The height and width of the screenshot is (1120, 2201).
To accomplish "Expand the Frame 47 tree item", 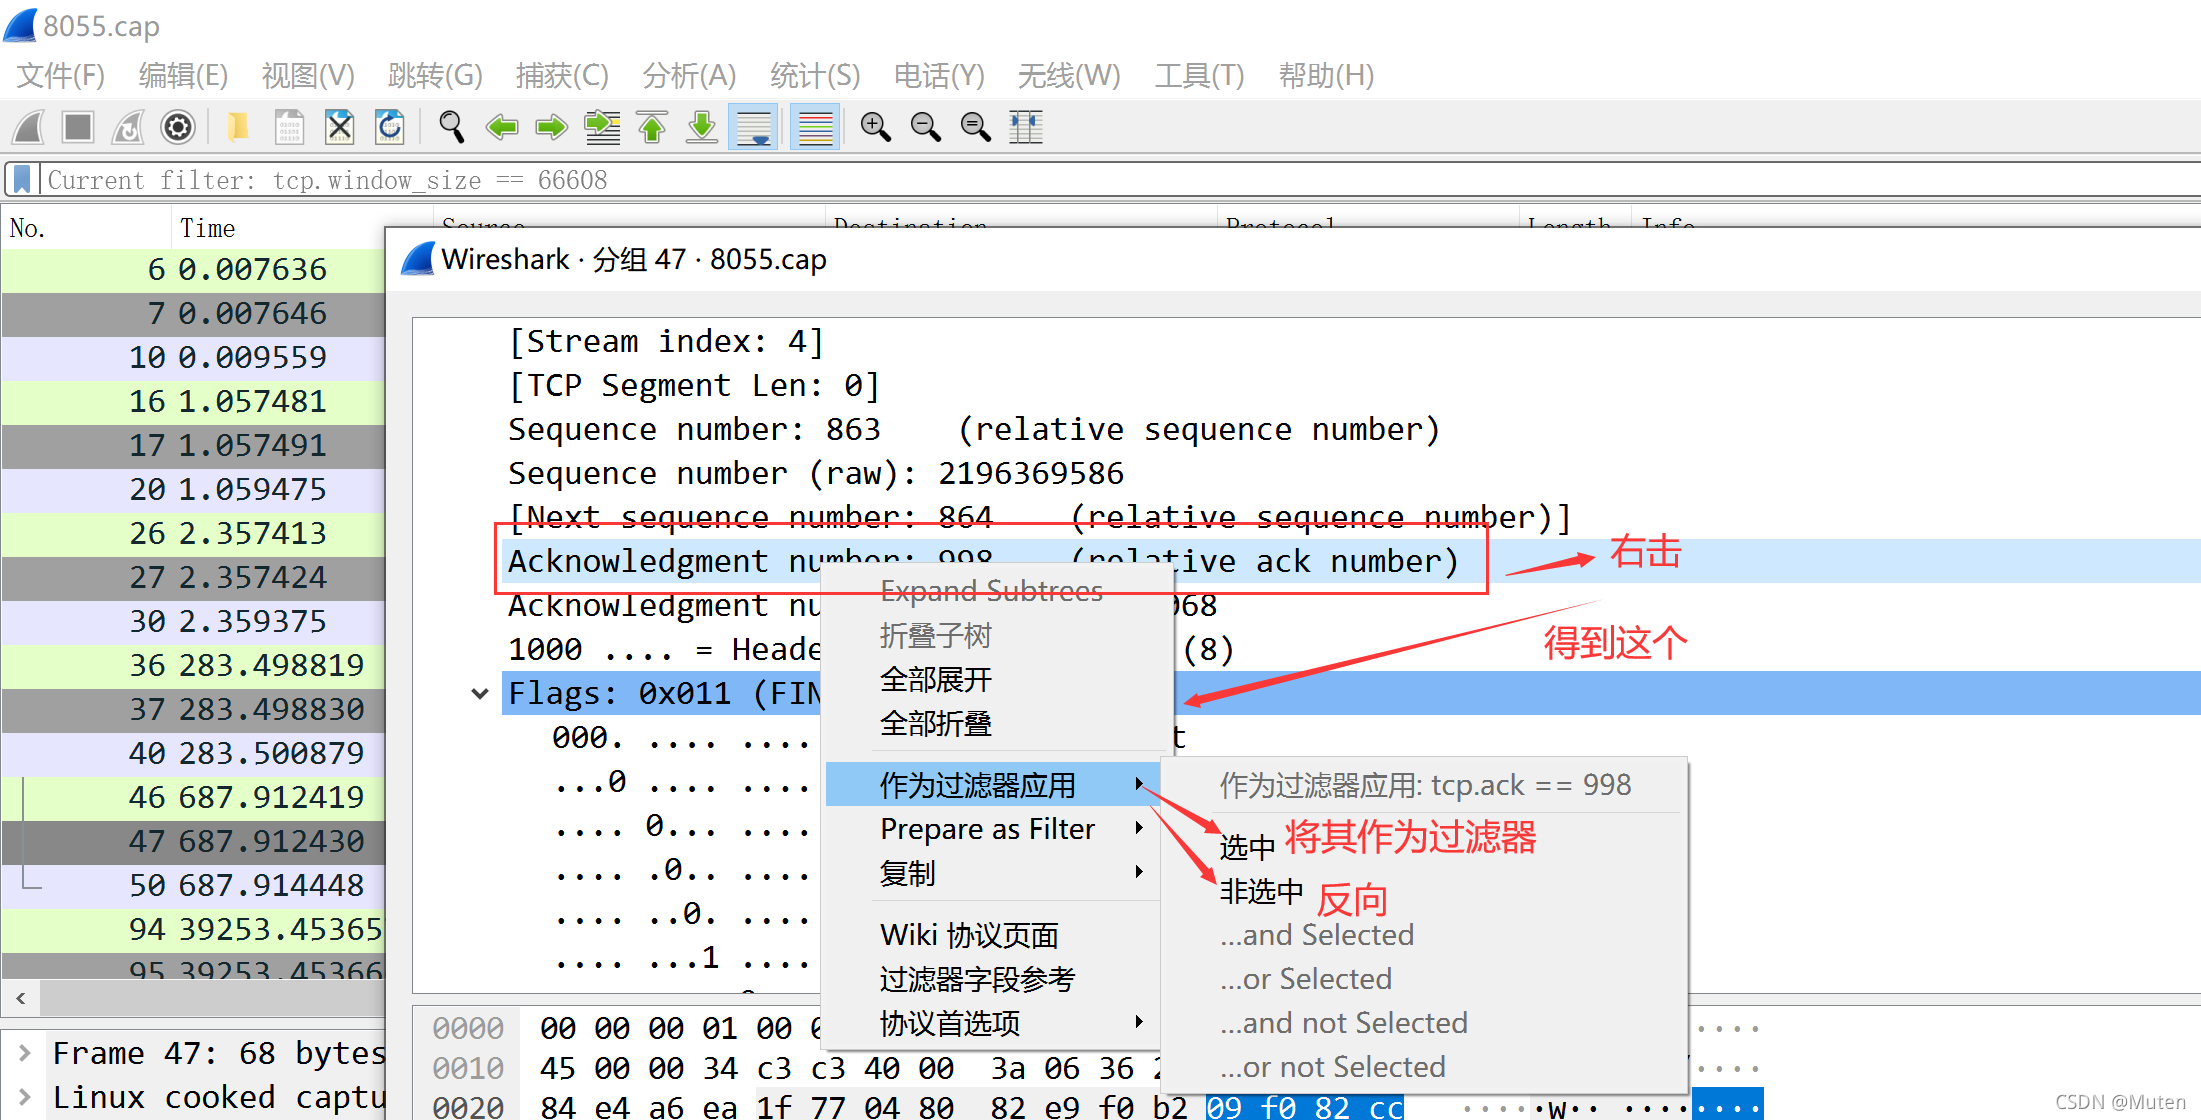I will [x=25, y=1053].
